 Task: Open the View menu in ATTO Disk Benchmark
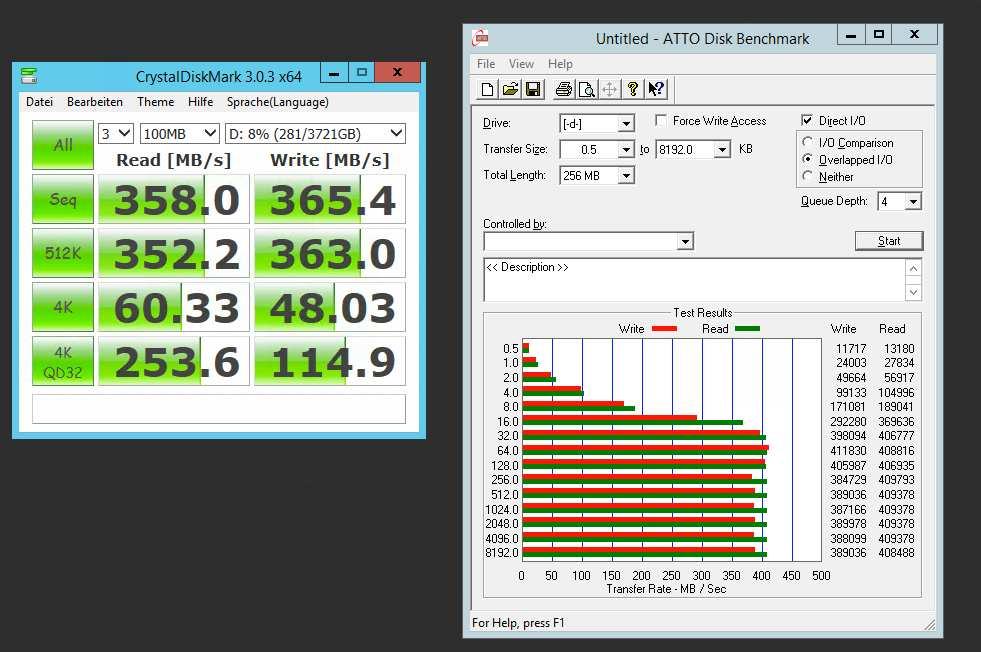coord(521,64)
